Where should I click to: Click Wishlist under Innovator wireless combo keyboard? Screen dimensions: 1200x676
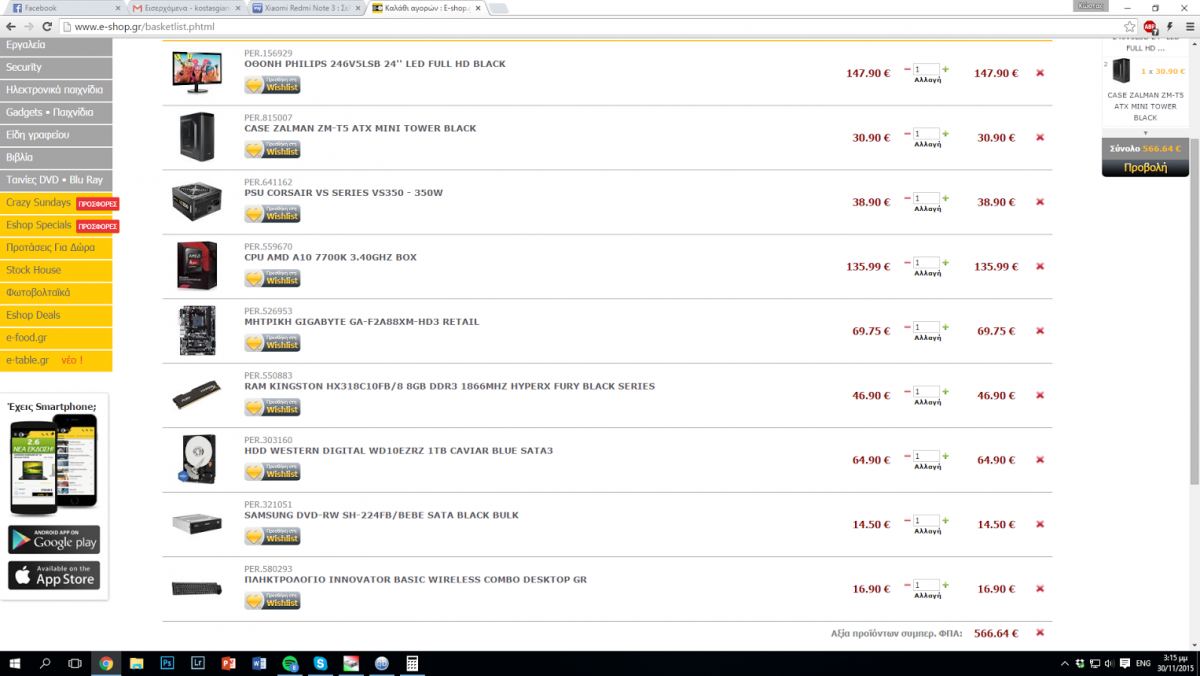(x=272, y=601)
